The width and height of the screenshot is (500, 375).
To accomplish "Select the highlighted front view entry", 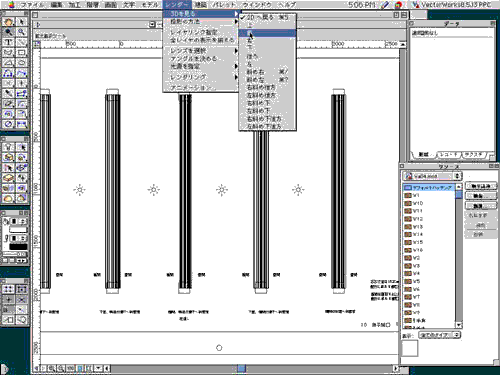I will (x=267, y=33).
